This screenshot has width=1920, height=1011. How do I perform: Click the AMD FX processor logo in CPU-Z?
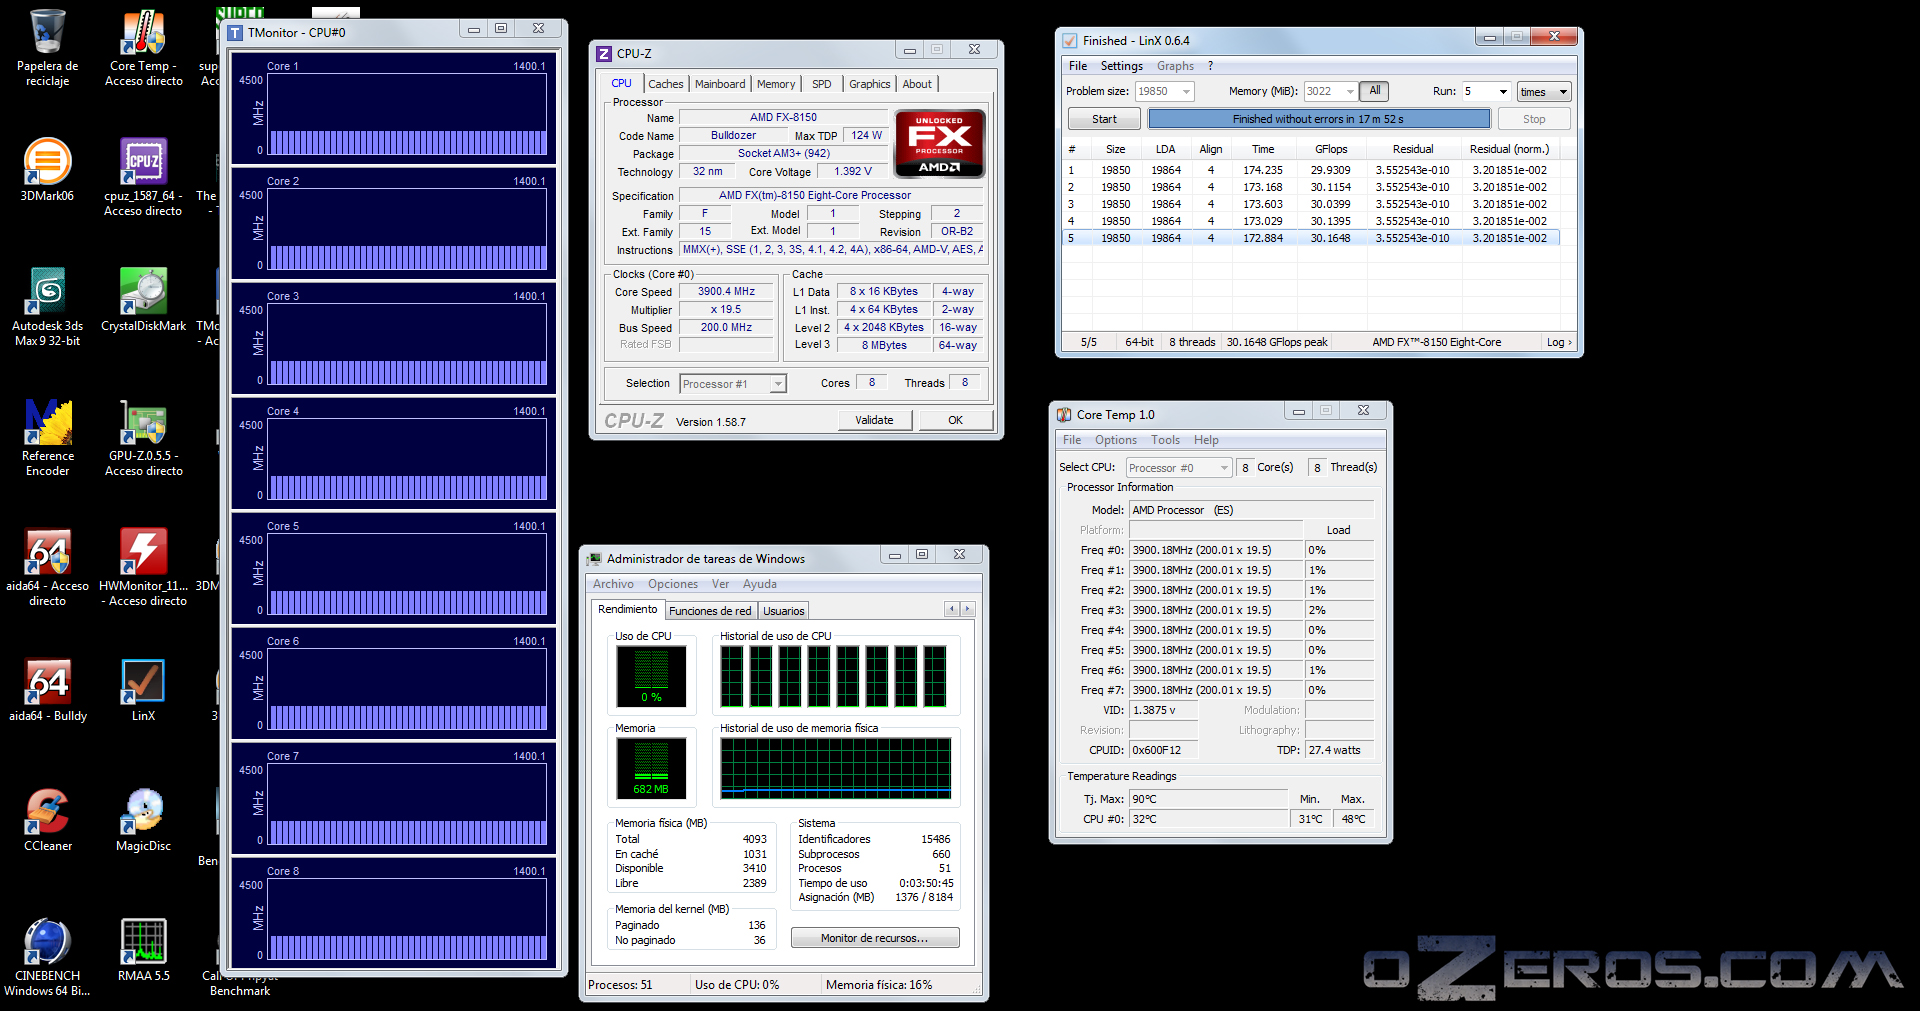pyautogui.click(x=939, y=143)
